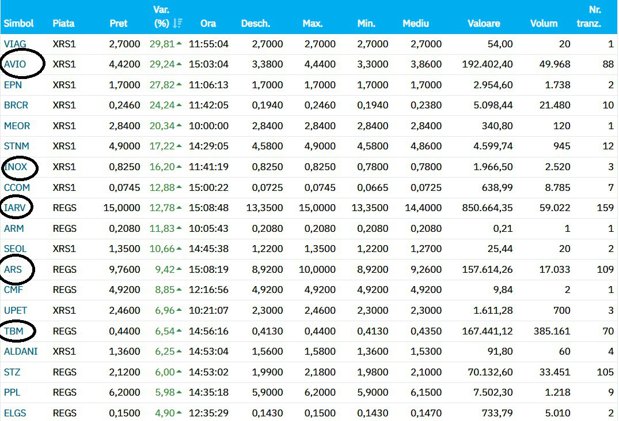
Task: Open the ALDANI symbol link
Action: pos(21,351)
